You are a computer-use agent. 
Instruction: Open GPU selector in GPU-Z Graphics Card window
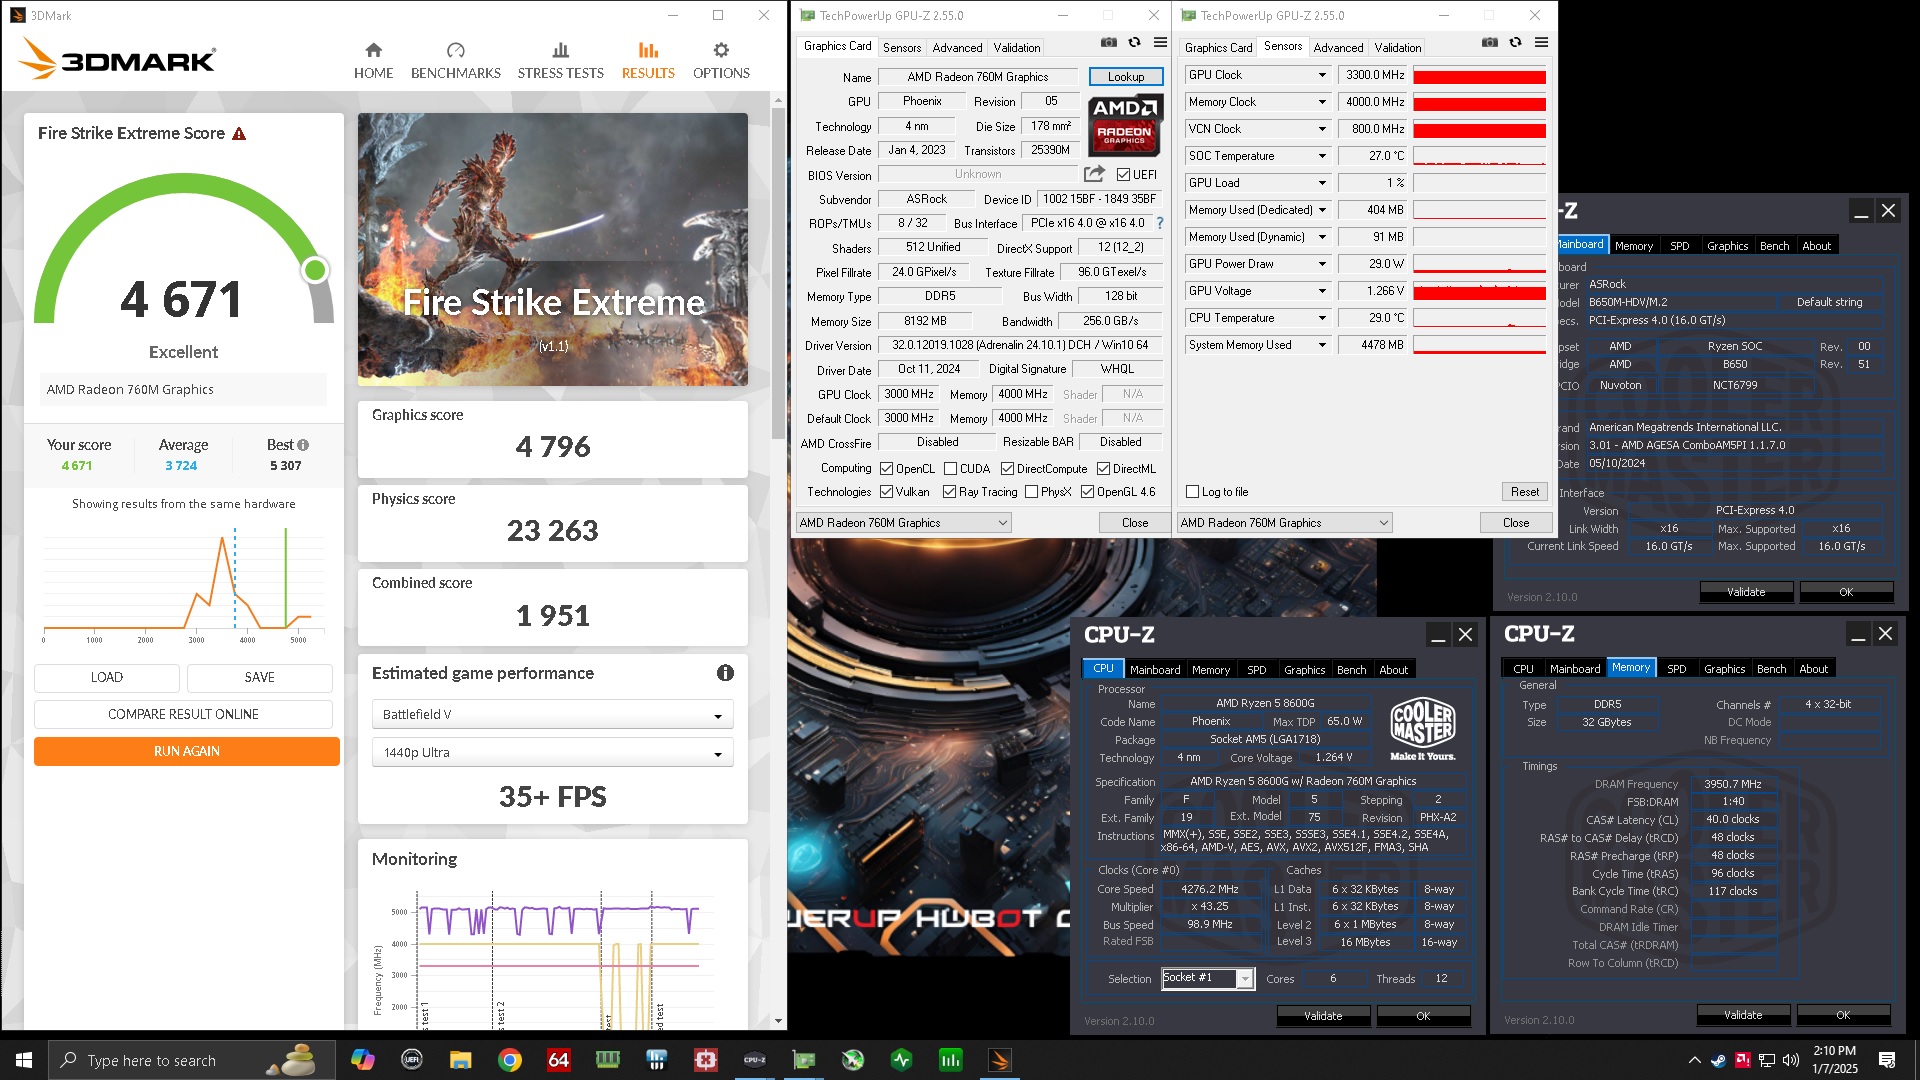(903, 522)
